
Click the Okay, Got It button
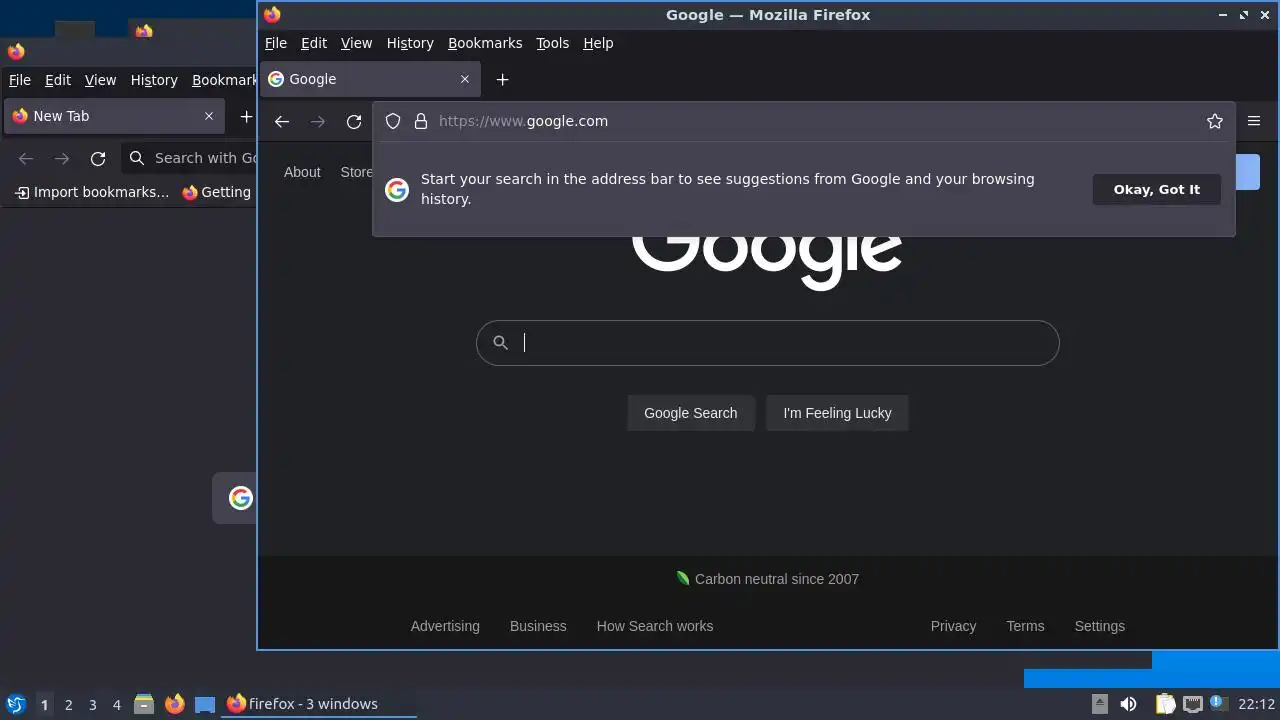click(x=1157, y=189)
